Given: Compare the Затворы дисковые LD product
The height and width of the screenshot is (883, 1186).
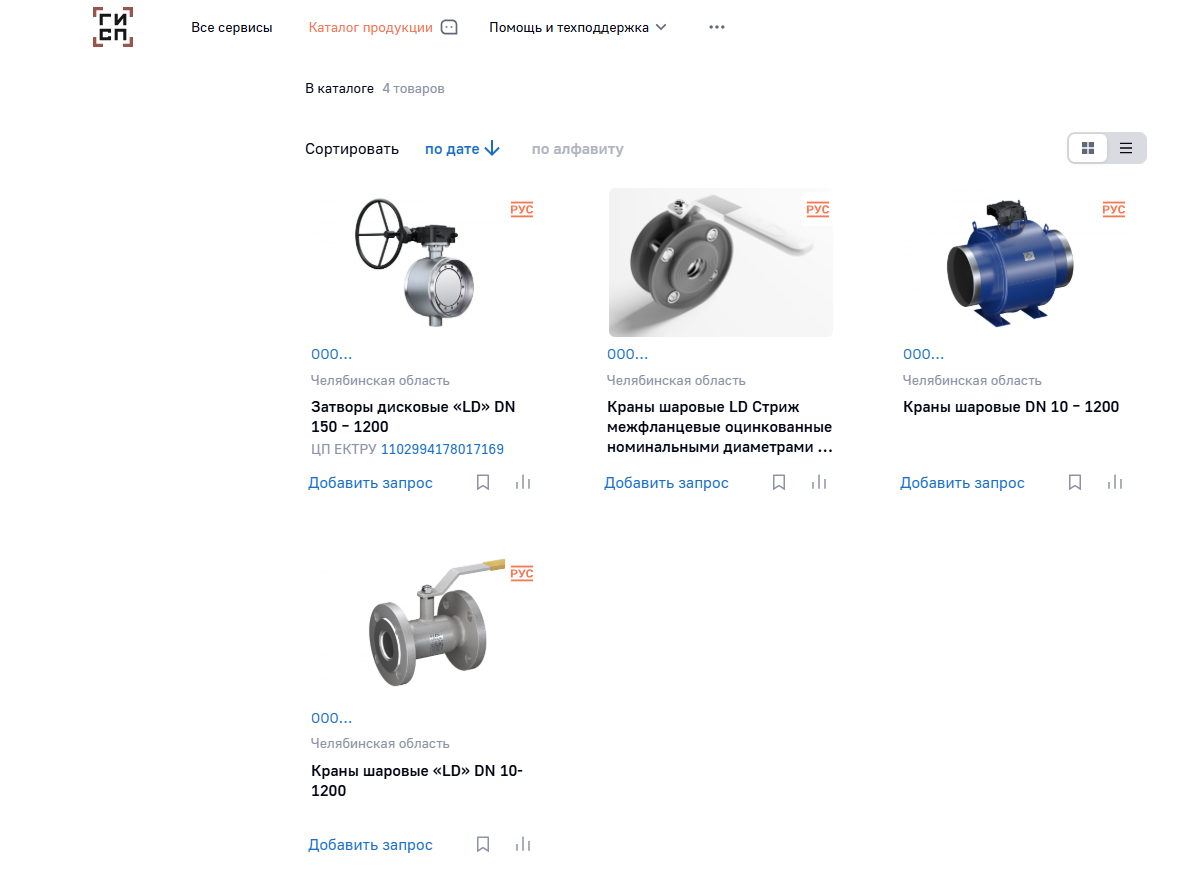Looking at the screenshot, I should tap(523, 482).
